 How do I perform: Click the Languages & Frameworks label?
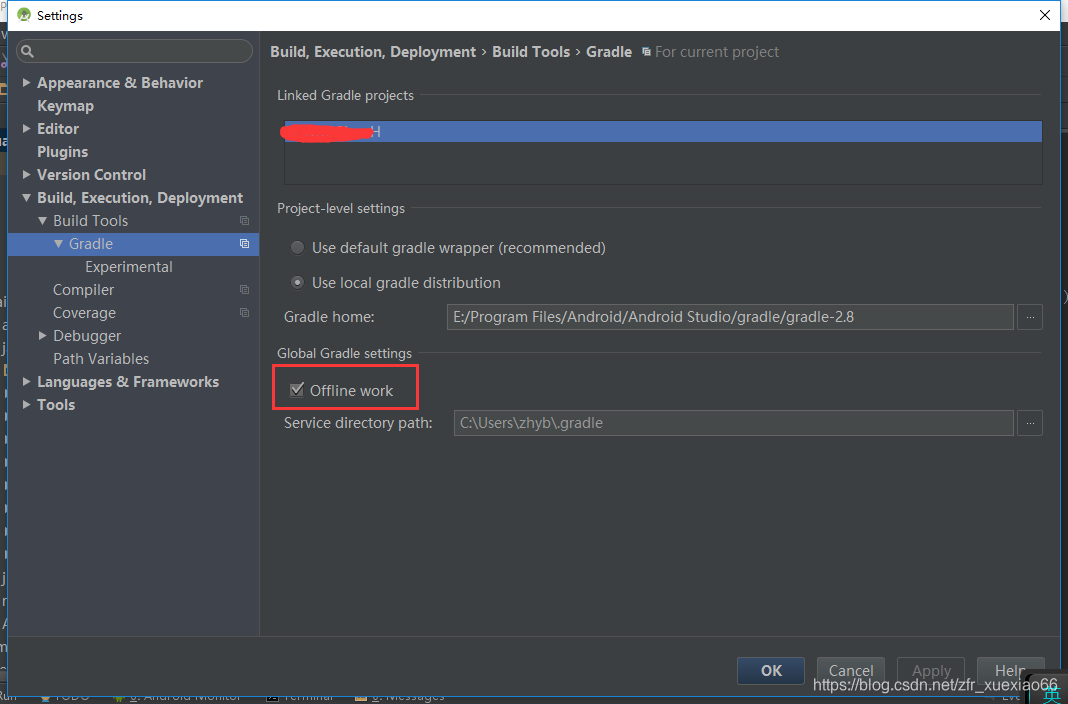(128, 382)
